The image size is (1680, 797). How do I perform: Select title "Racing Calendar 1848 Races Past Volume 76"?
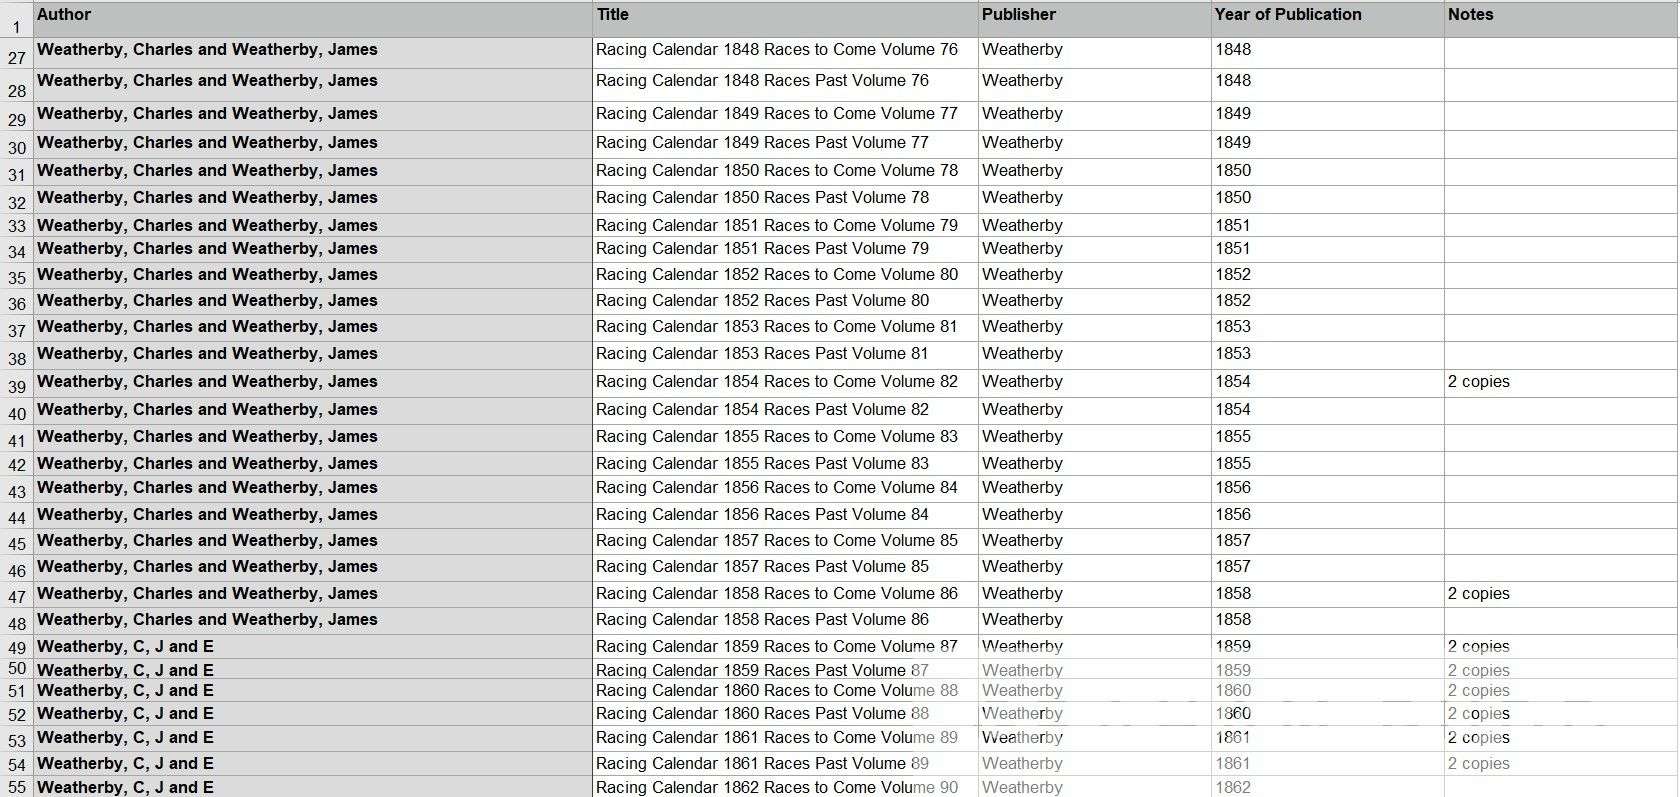click(x=762, y=81)
